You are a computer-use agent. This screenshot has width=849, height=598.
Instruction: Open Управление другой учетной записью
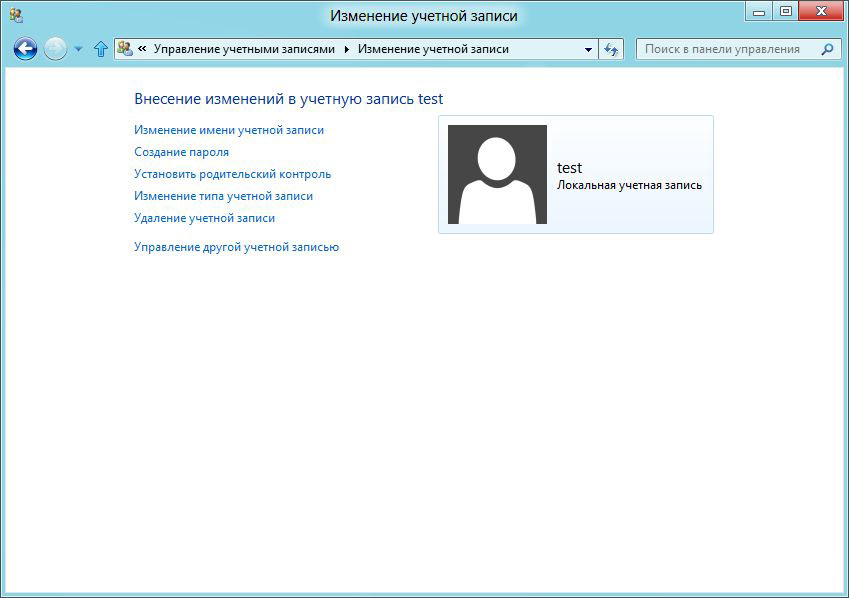tap(237, 247)
